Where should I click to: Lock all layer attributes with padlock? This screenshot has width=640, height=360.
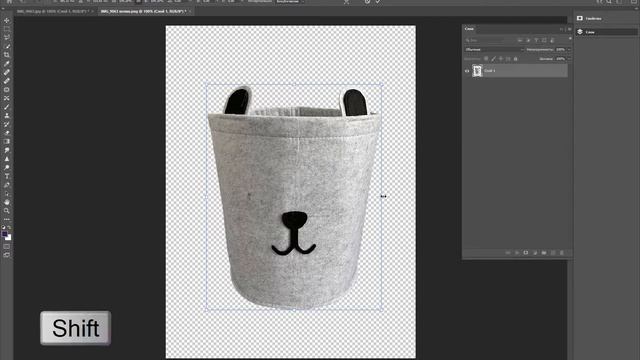516,59
